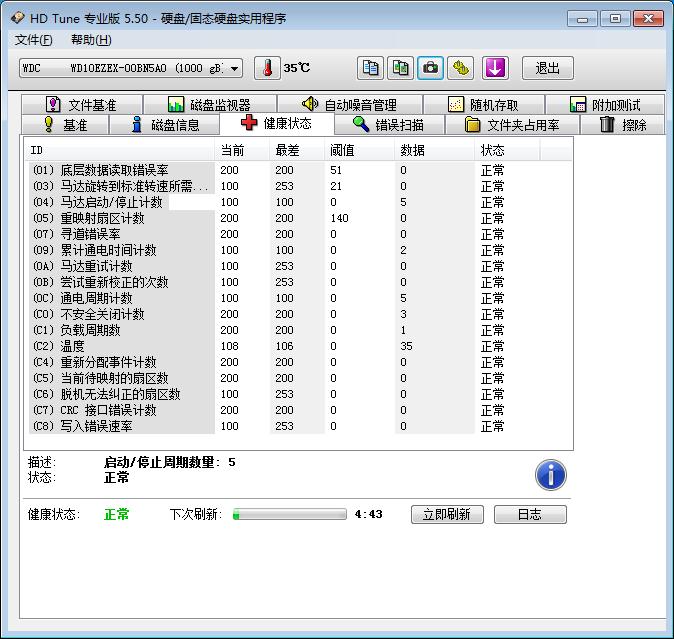Click the copy info to clipboard icon
Image resolution: width=674 pixels, height=639 pixels.
370,68
